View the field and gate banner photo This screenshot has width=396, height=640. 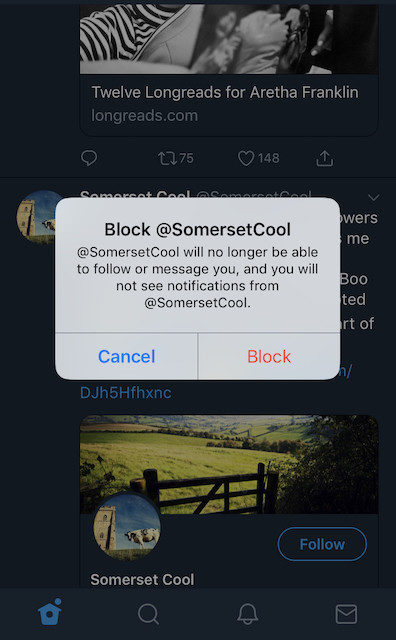coord(229,464)
